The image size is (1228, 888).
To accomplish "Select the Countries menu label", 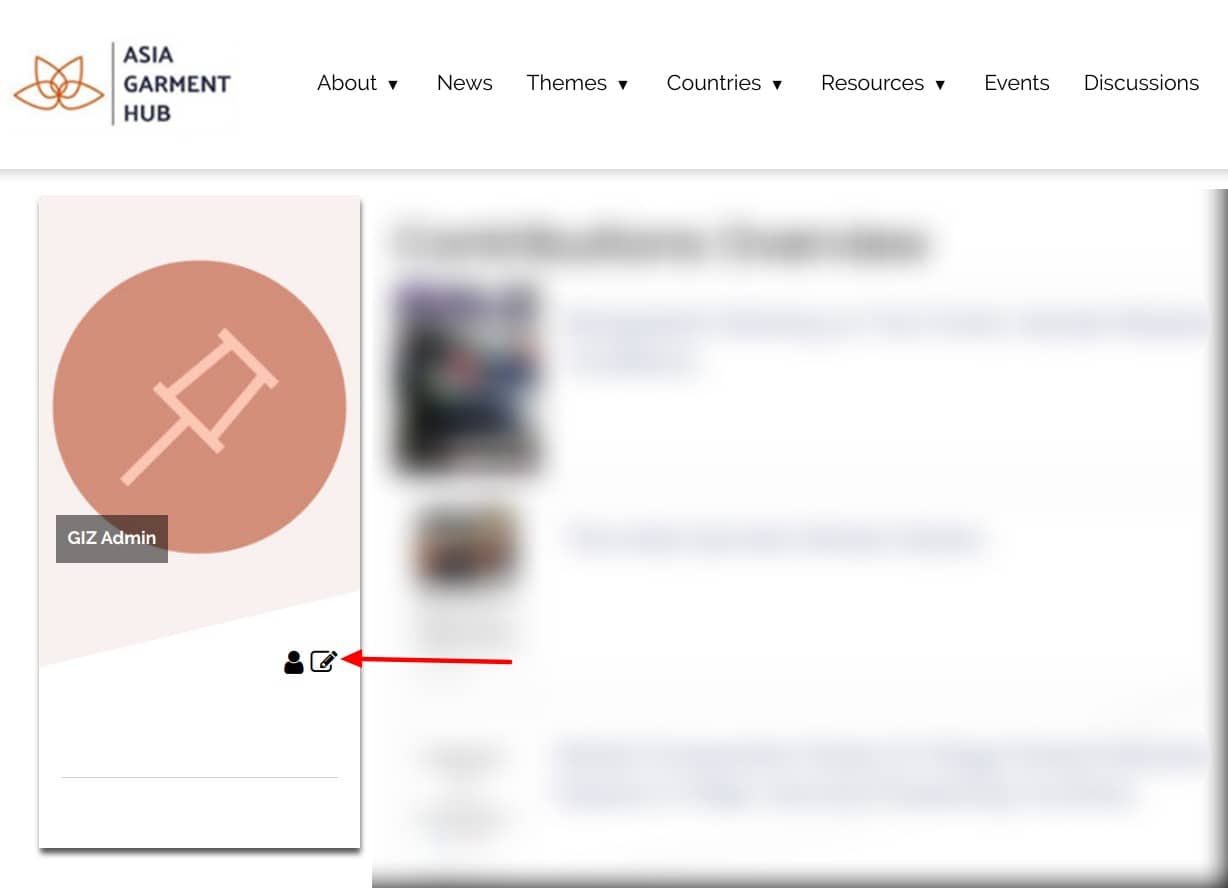I will click(x=713, y=83).
